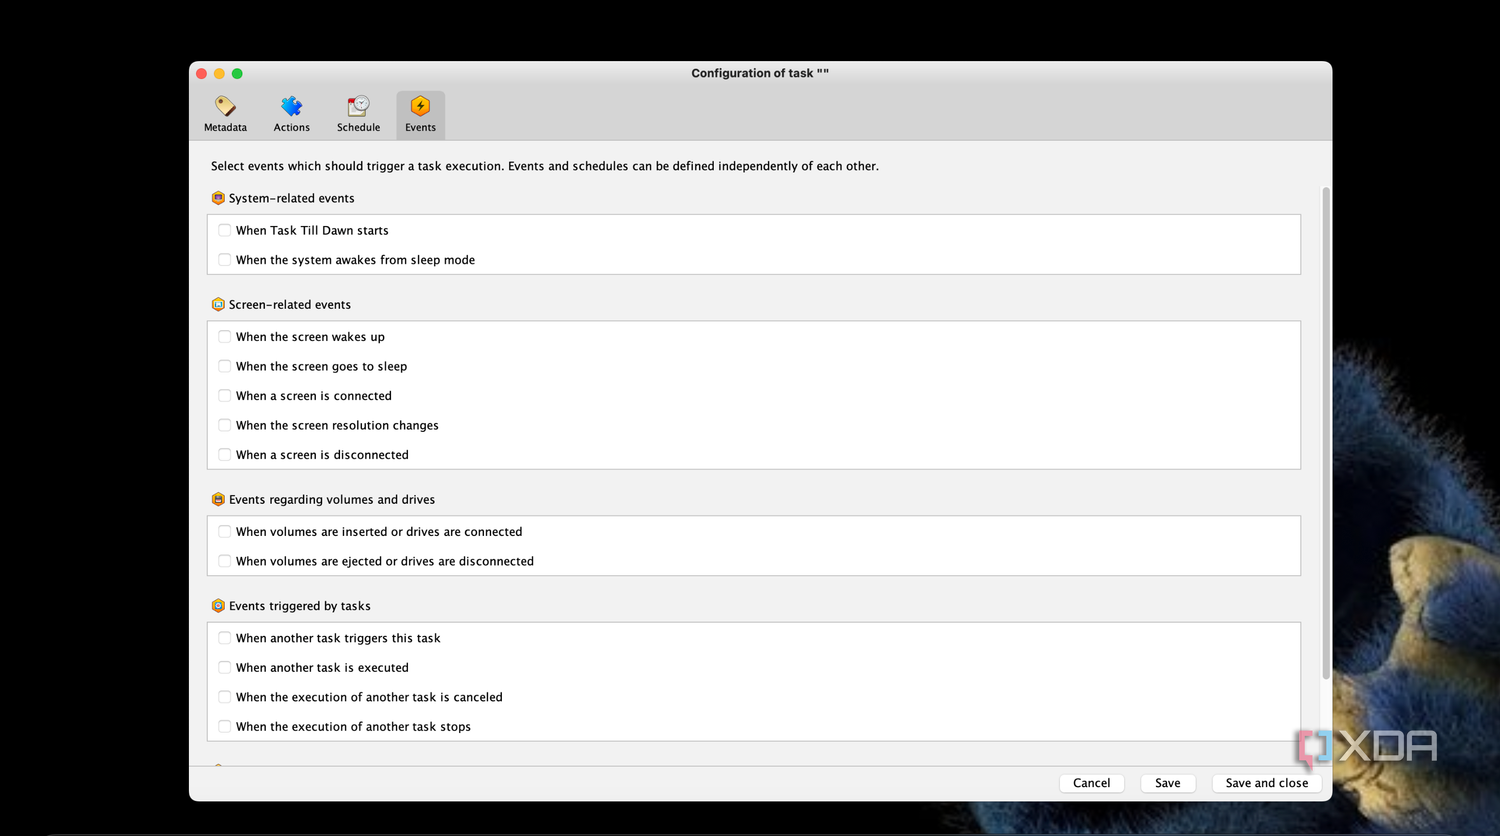The image size is (1500, 836).
Task: Tick 'When the screen resolution changes'
Action: point(225,425)
